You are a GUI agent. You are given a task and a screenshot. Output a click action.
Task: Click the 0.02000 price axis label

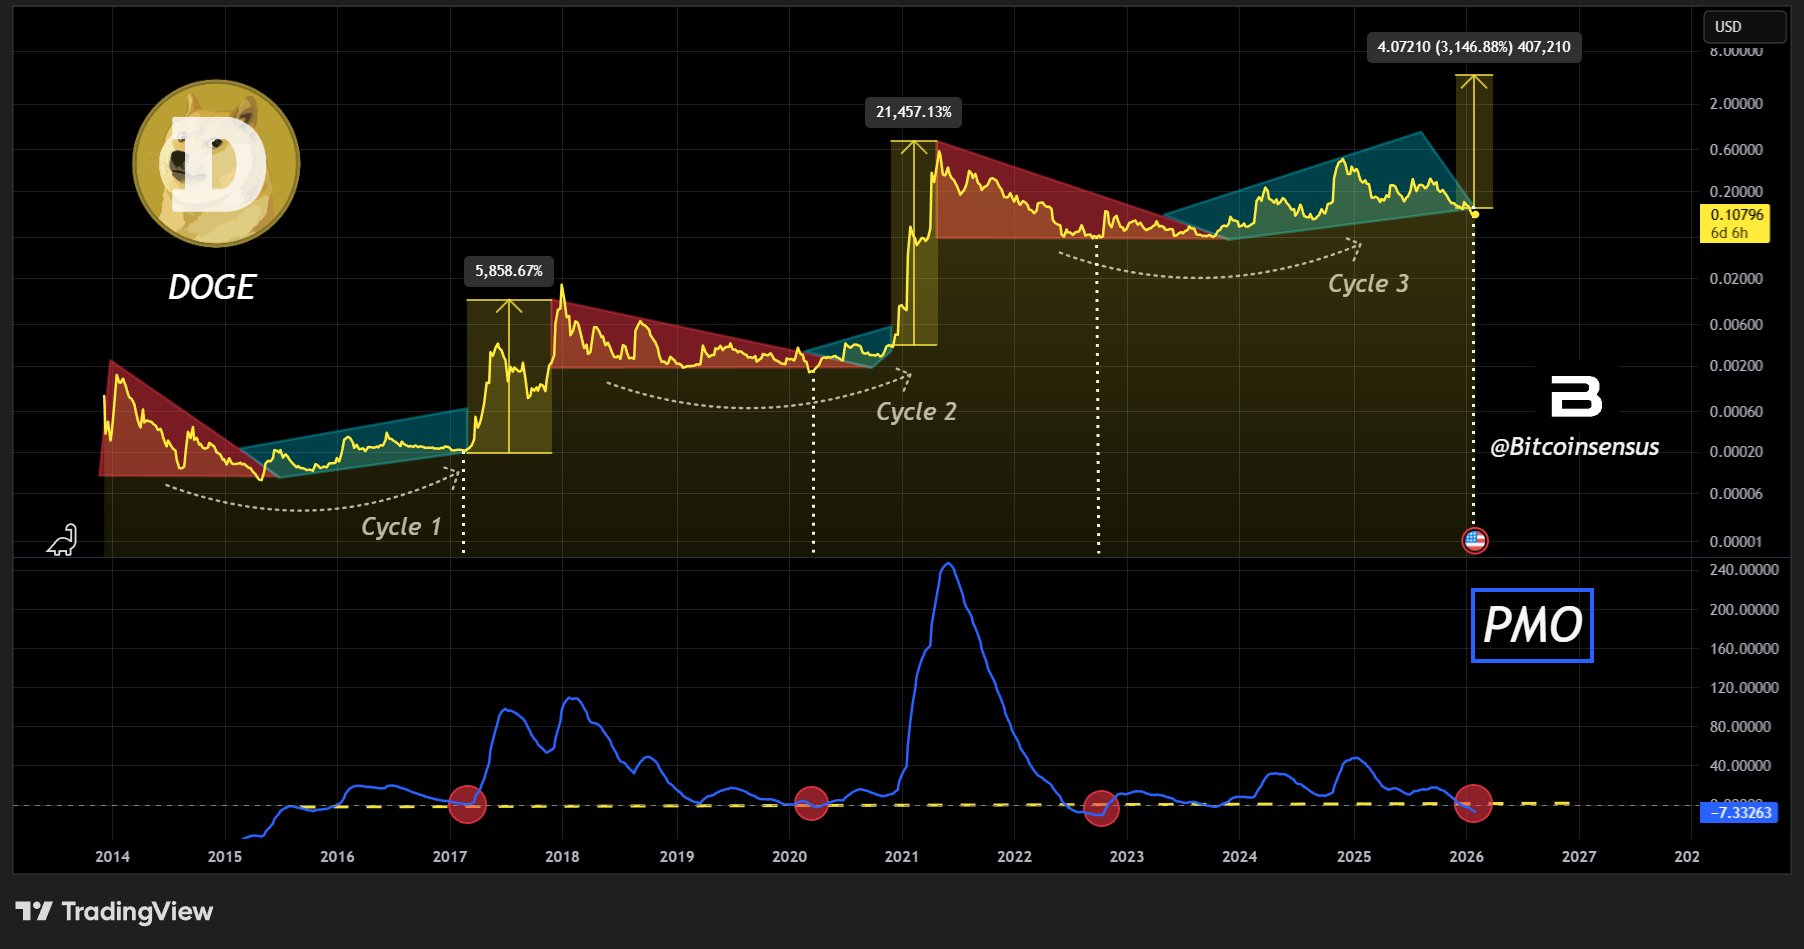pyautogui.click(x=1736, y=279)
